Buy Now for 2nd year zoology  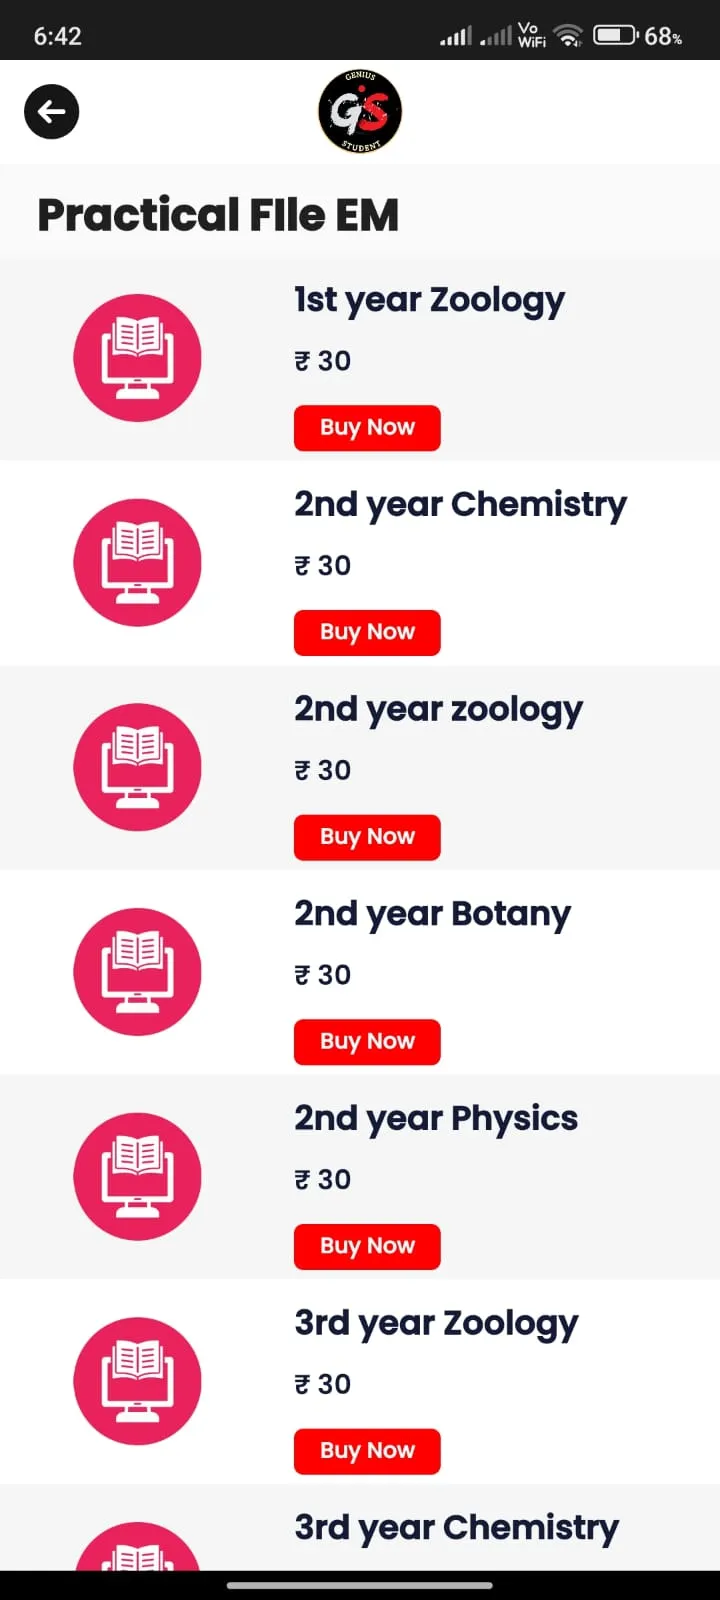click(367, 837)
